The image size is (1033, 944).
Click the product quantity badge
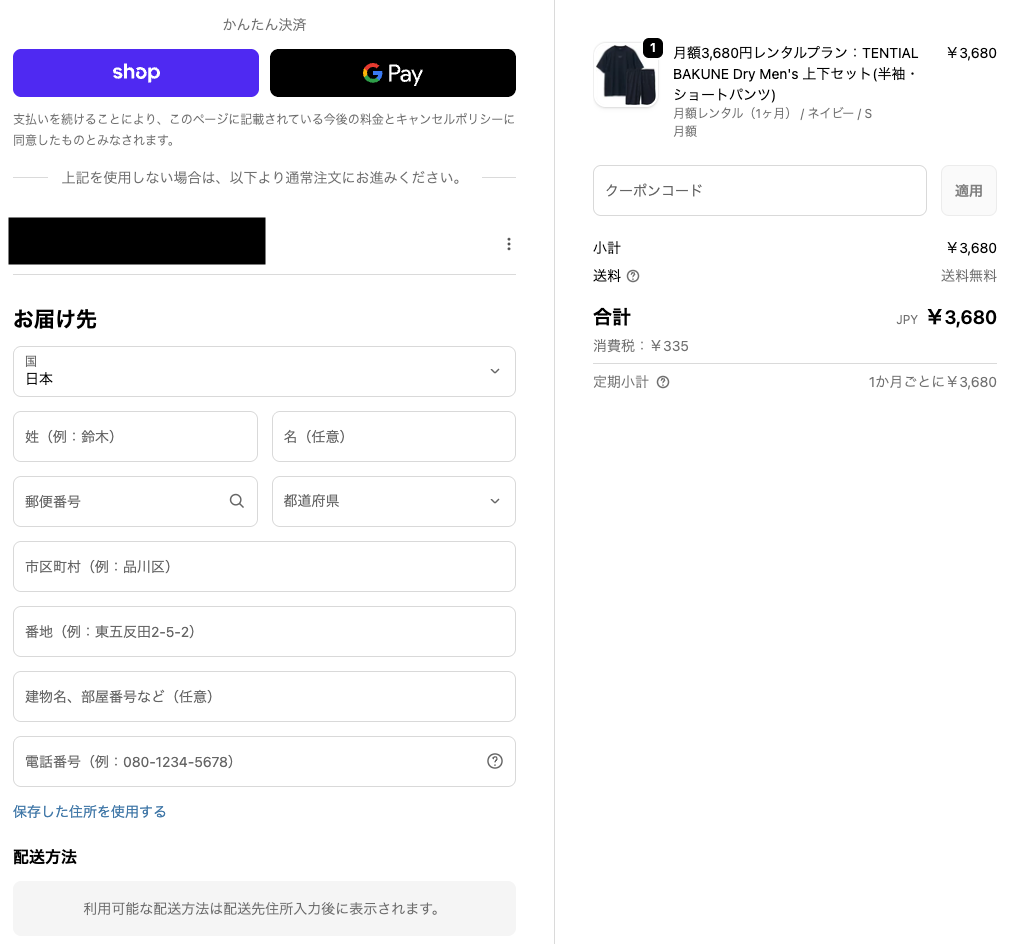[x=652, y=48]
